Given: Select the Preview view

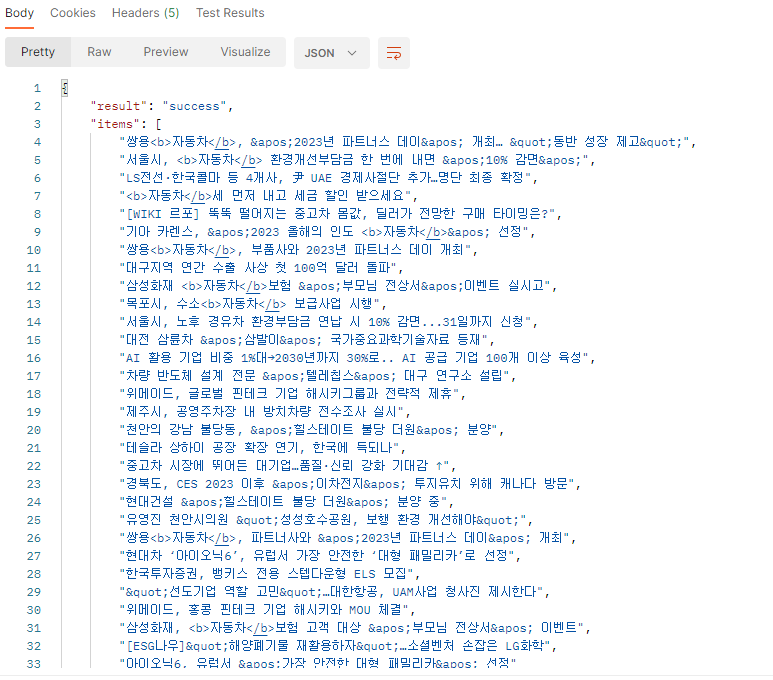Looking at the screenshot, I should click(166, 52).
